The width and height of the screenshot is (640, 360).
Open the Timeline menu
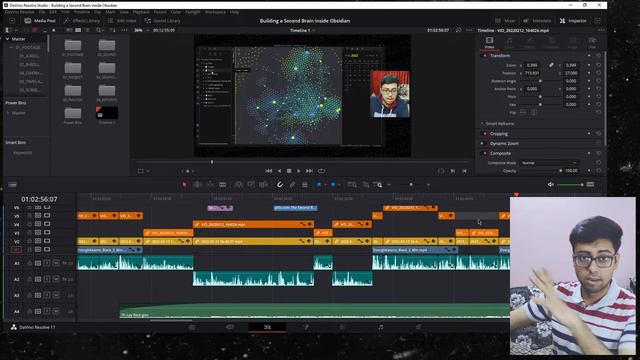tap(82, 12)
